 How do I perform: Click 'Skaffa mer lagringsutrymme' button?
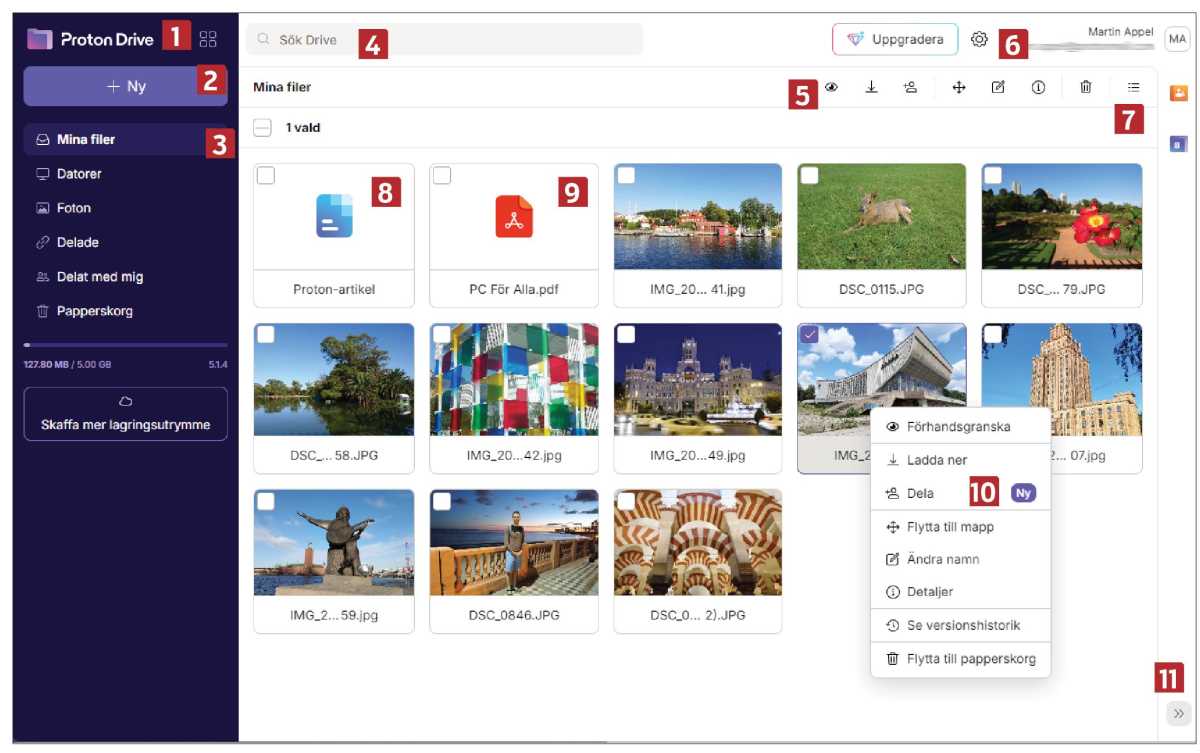[125, 414]
